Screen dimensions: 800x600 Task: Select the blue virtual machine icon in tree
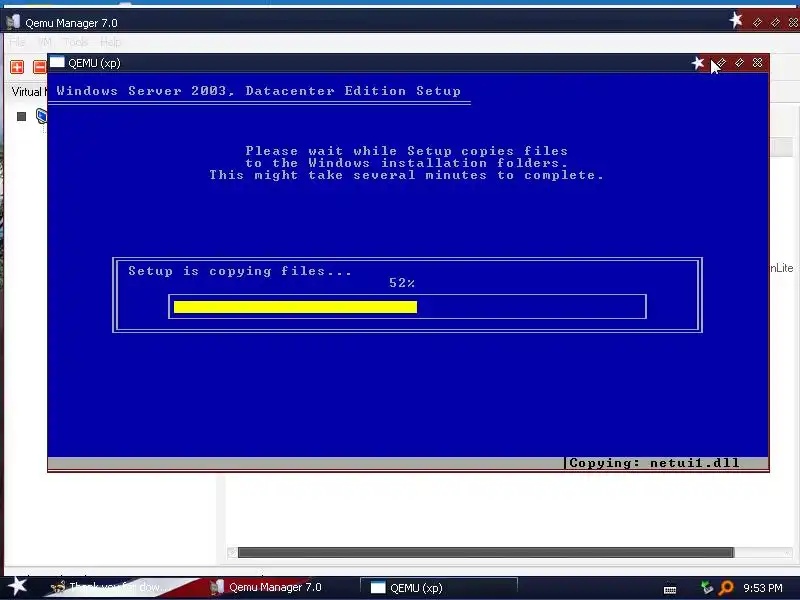pos(41,116)
